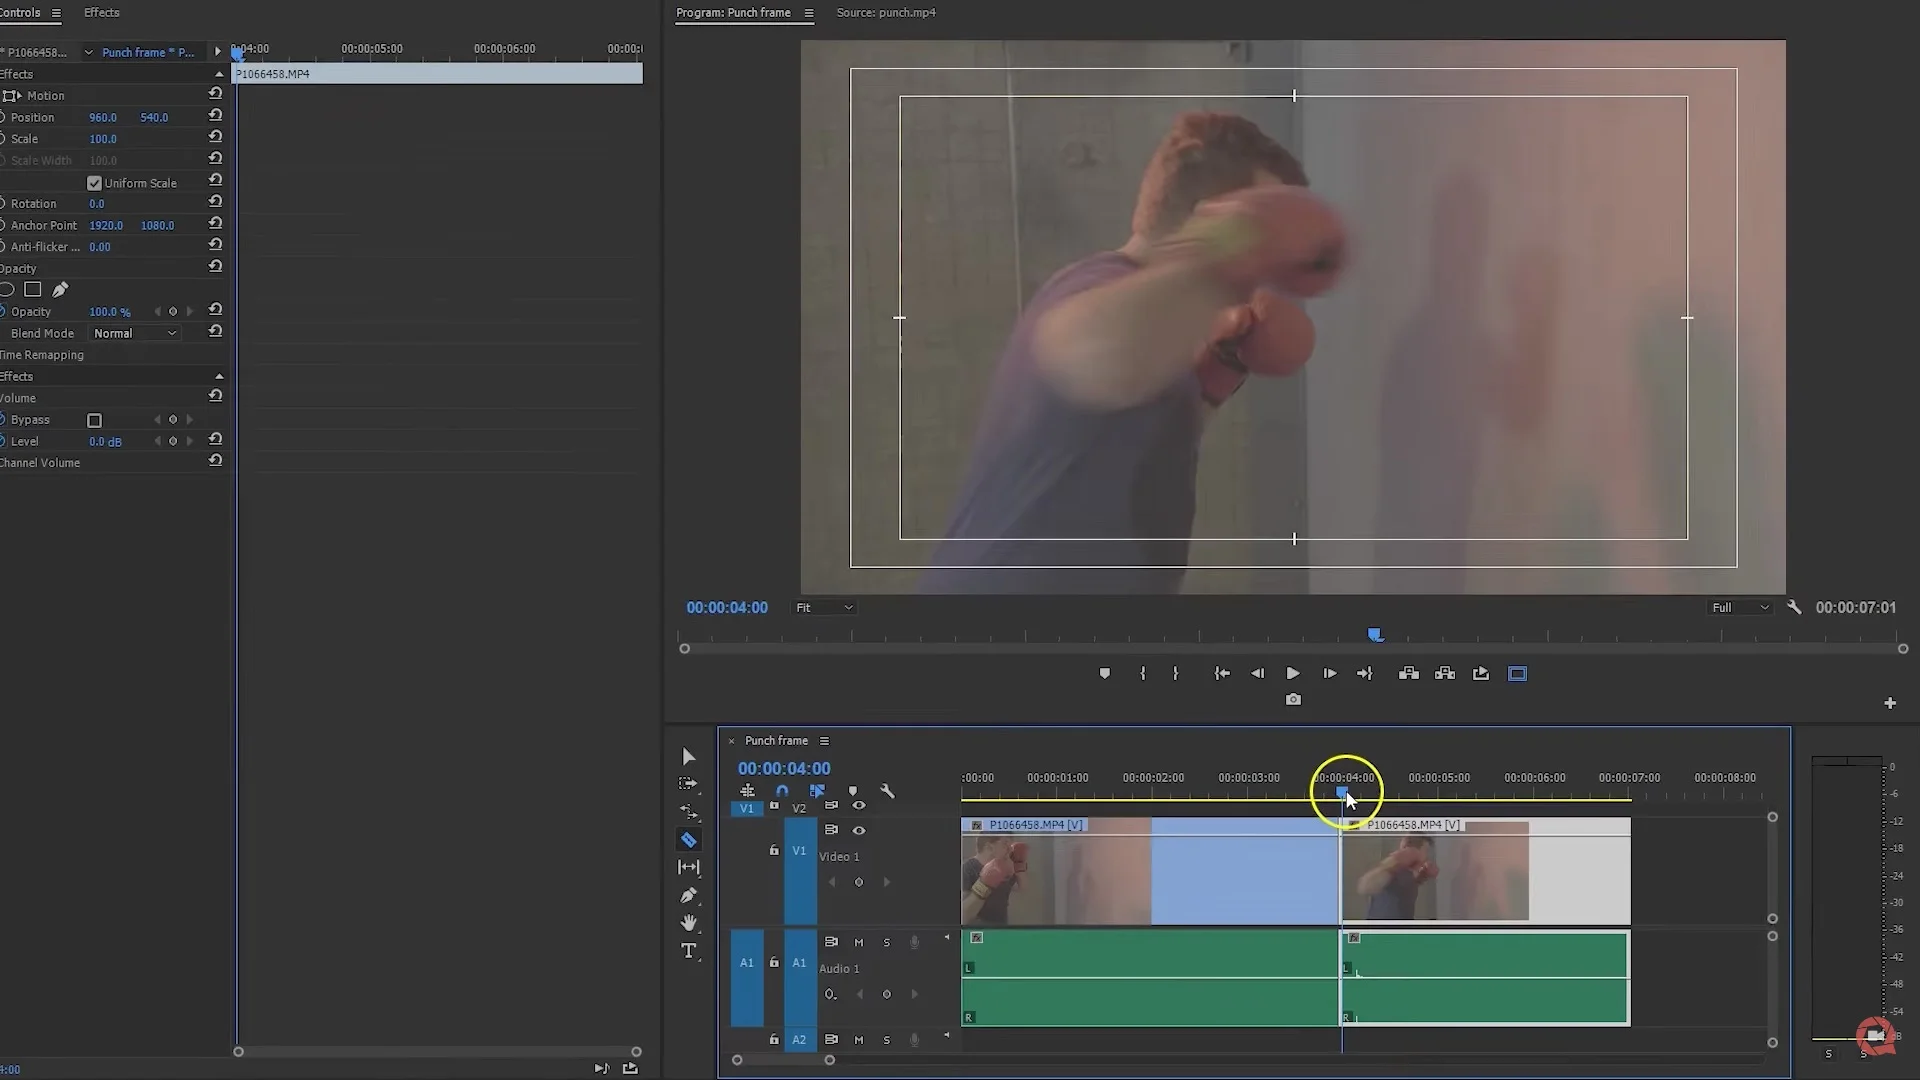Open the Blend Mode Normal dropdown
The image size is (1920, 1080).
coord(135,333)
